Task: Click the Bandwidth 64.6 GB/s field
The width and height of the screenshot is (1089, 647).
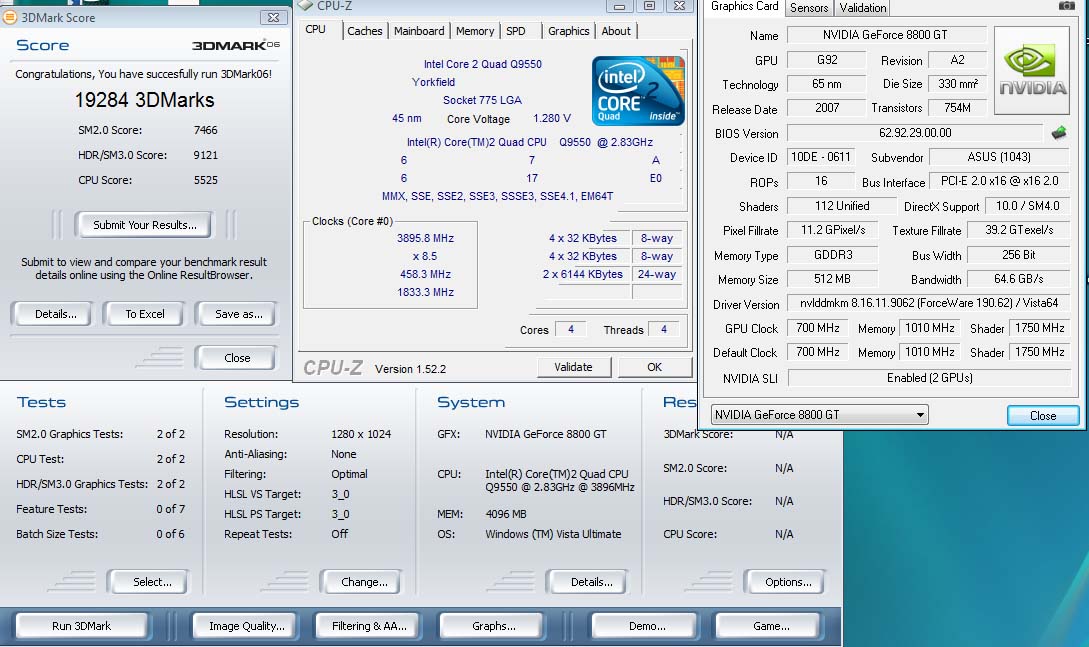Action: click(x=1018, y=279)
